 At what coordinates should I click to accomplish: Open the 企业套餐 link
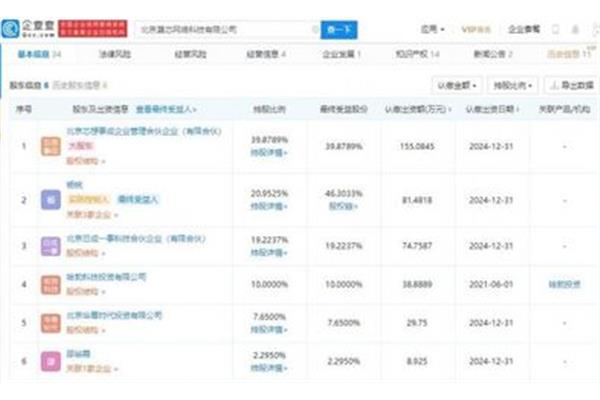(x=524, y=29)
